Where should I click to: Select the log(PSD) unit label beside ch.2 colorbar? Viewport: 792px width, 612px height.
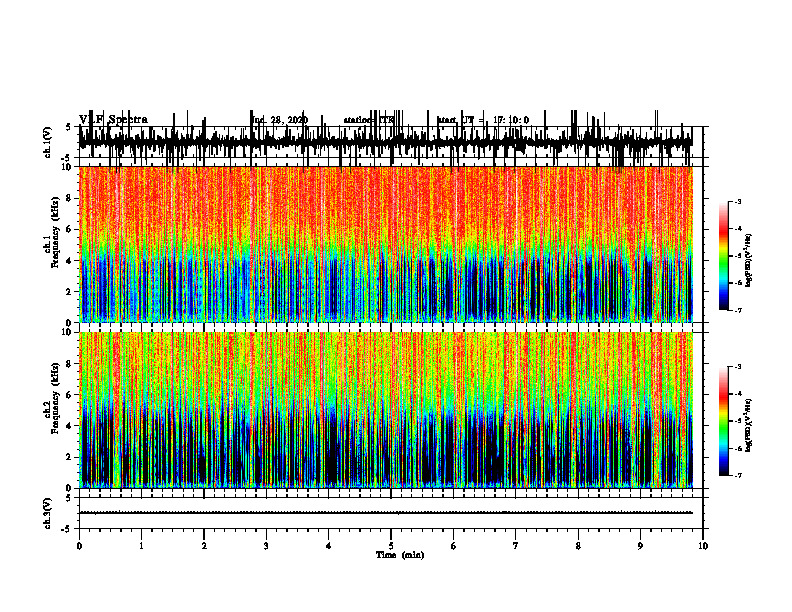(x=749, y=425)
